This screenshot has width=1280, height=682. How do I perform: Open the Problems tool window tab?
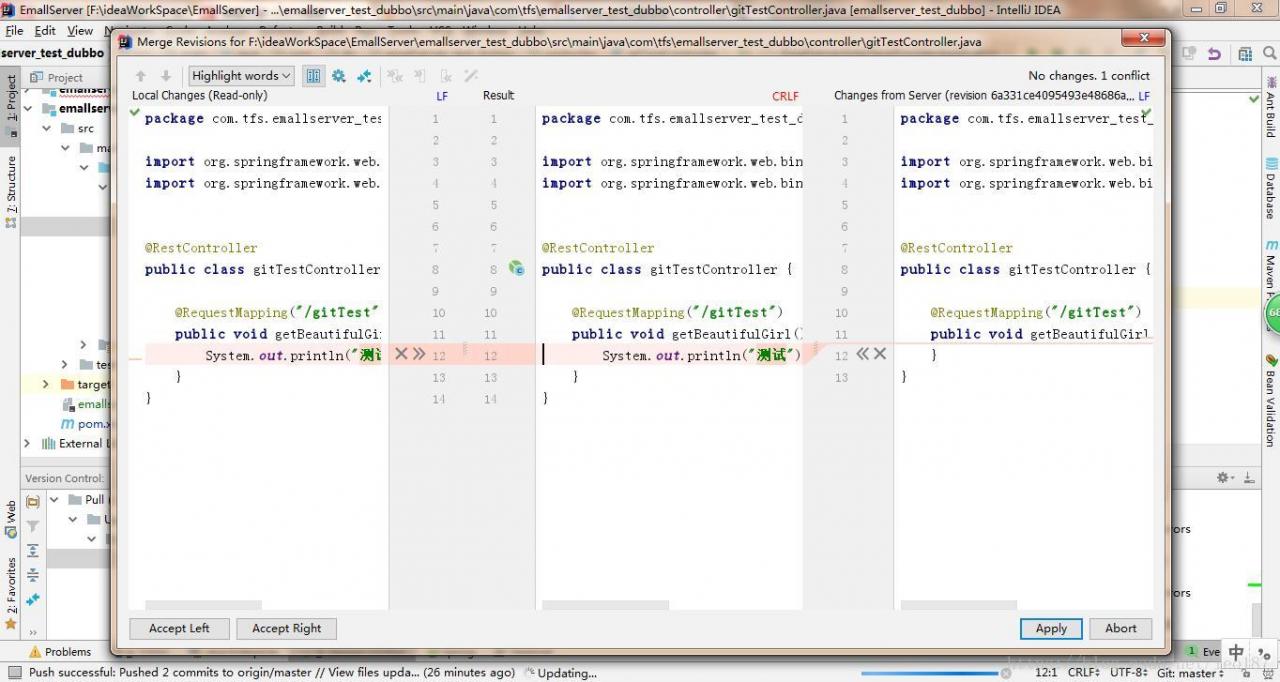click(x=60, y=652)
